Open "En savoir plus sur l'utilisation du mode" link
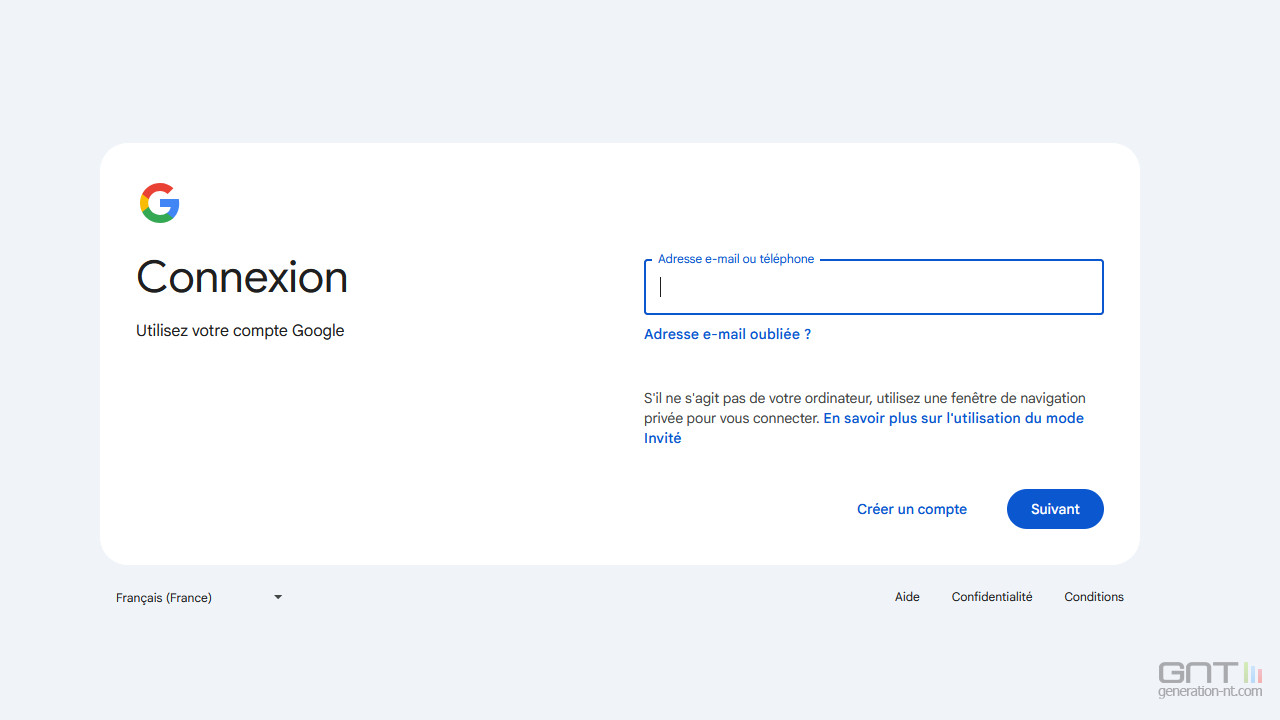Image resolution: width=1280 pixels, height=720 pixels. [953, 418]
